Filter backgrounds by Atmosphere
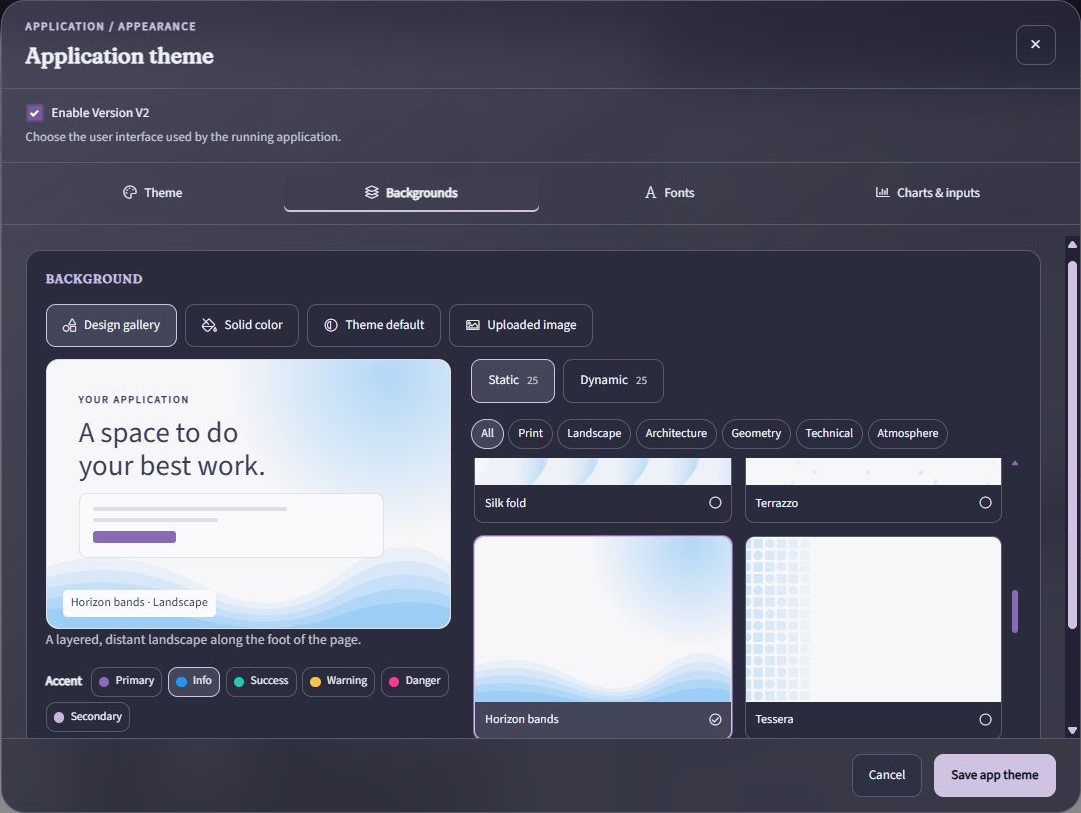1081x813 pixels. pos(907,434)
